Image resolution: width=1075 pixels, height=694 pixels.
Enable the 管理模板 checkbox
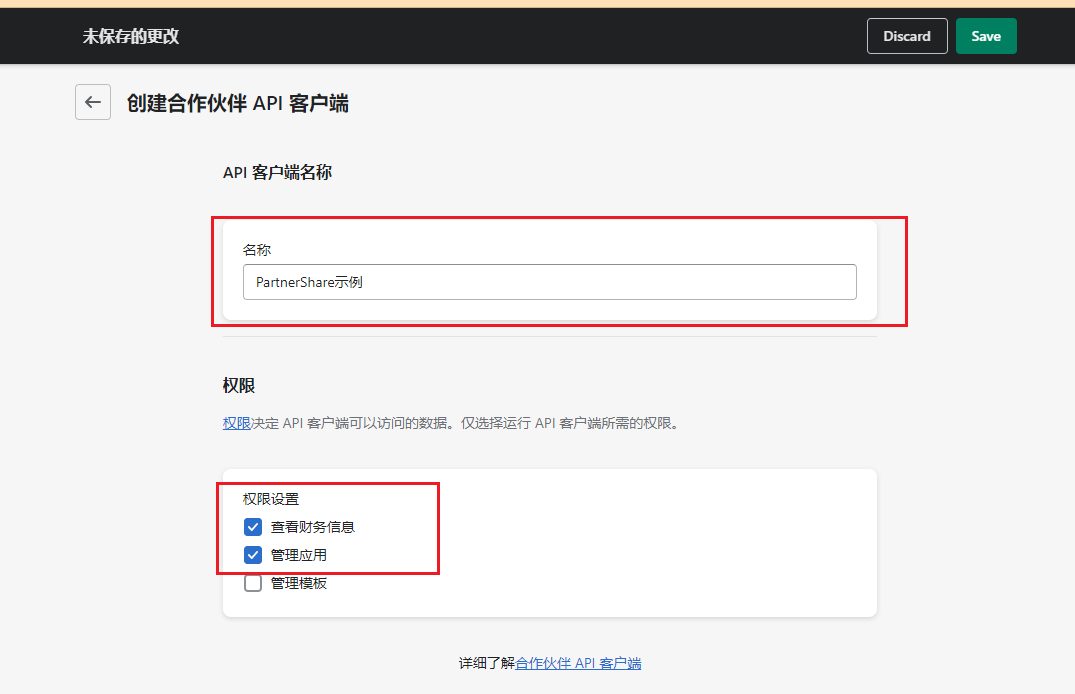pos(253,583)
